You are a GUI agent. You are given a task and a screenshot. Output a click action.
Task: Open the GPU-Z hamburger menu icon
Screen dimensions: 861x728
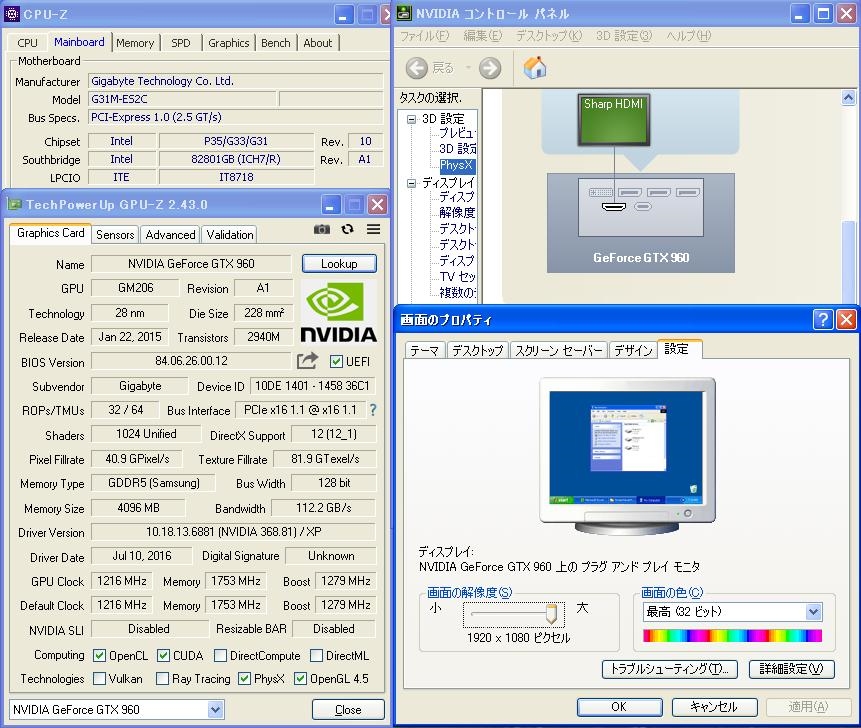373,230
